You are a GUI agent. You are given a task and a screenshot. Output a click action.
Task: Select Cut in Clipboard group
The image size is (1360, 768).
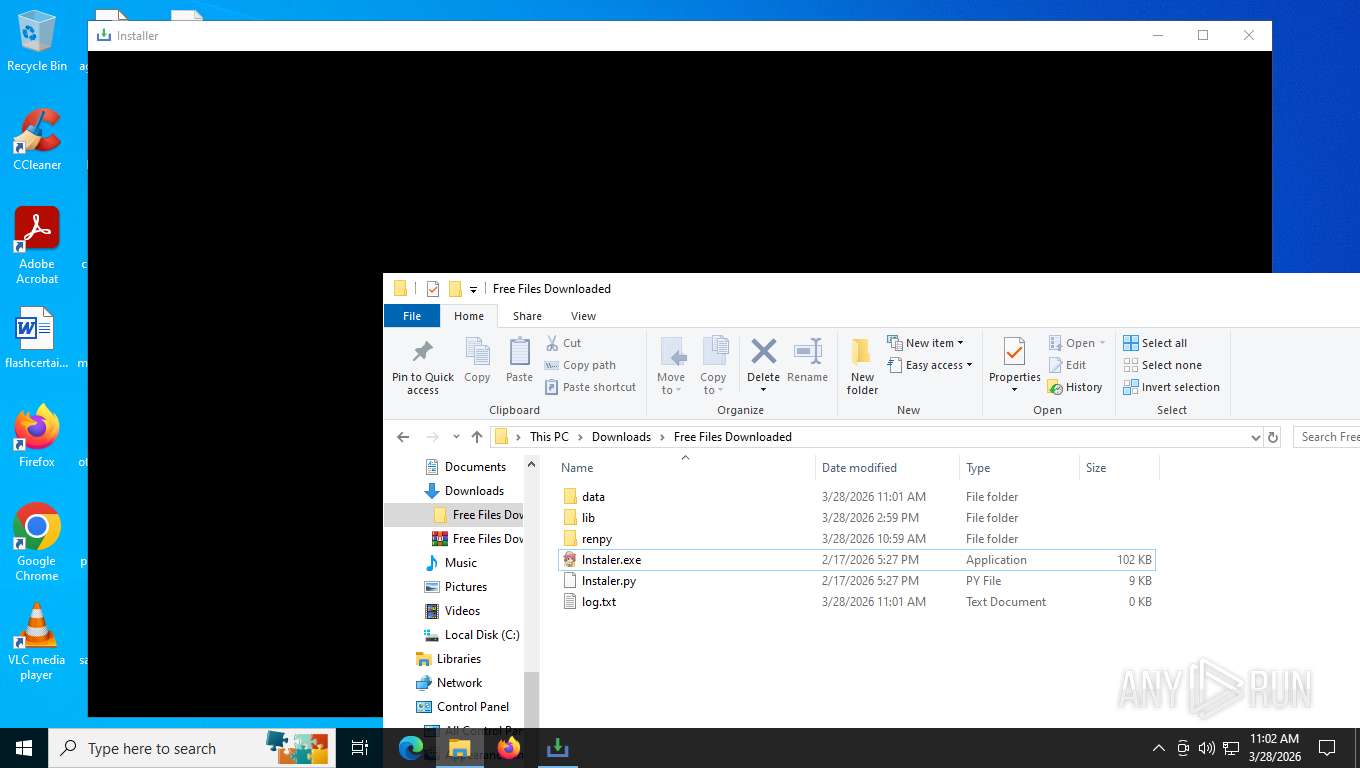pyautogui.click(x=563, y=343)
